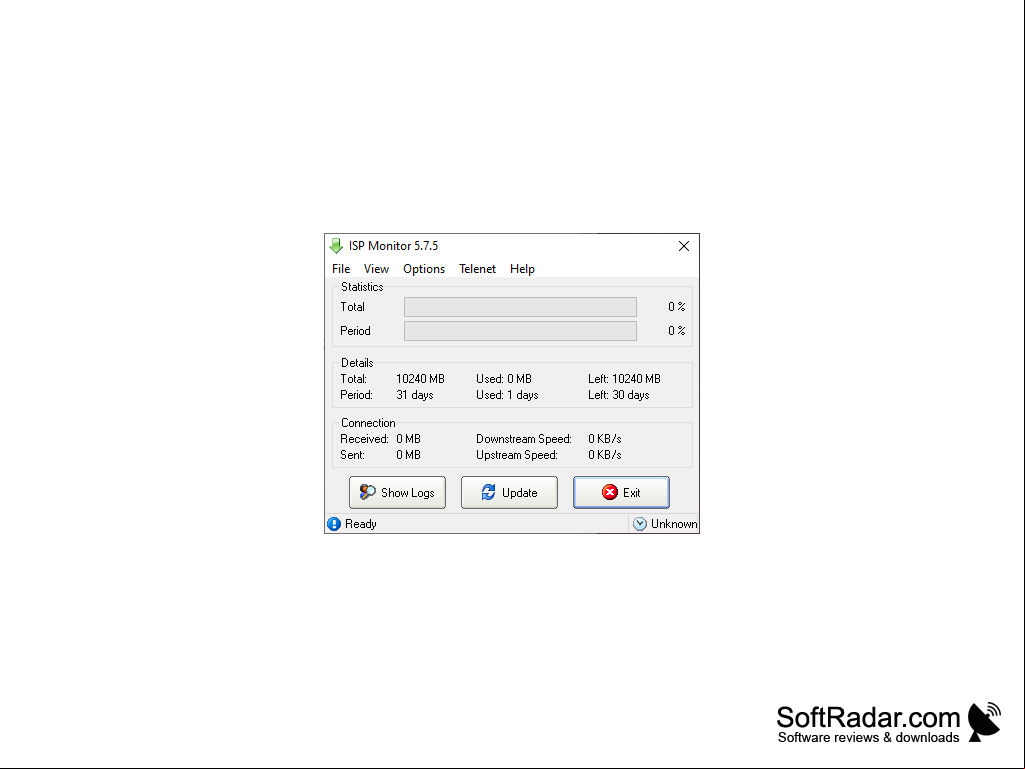Click the blue Ready status icon

334,524
